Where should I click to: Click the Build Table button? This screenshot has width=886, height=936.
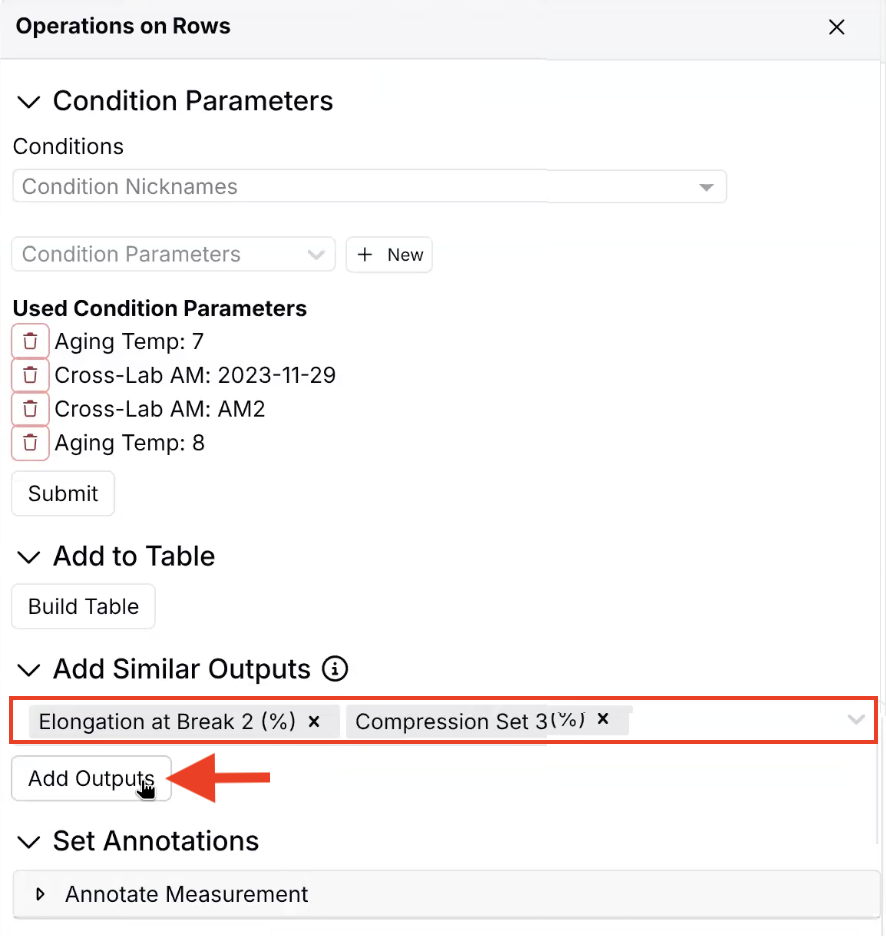pos(83,606)
